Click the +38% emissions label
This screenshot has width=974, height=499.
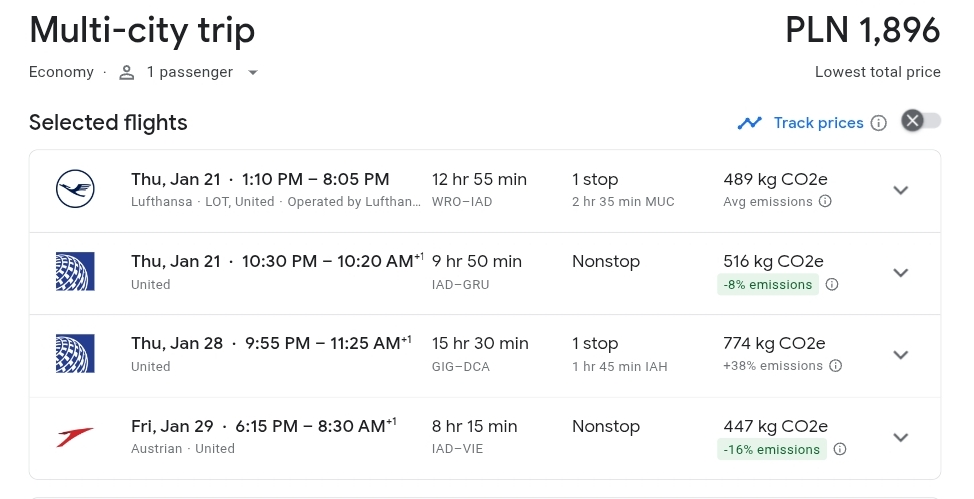[773, 365]
